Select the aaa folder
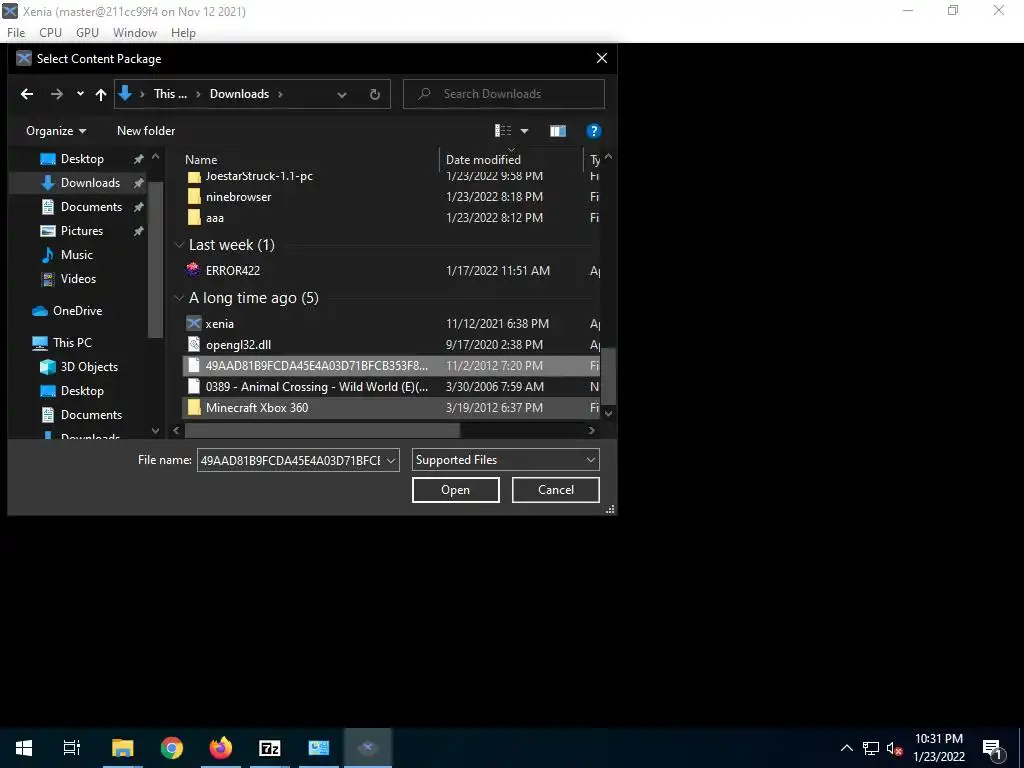Screen dimensions: 1024x768 pyautogui.click(x=215, y=217)
